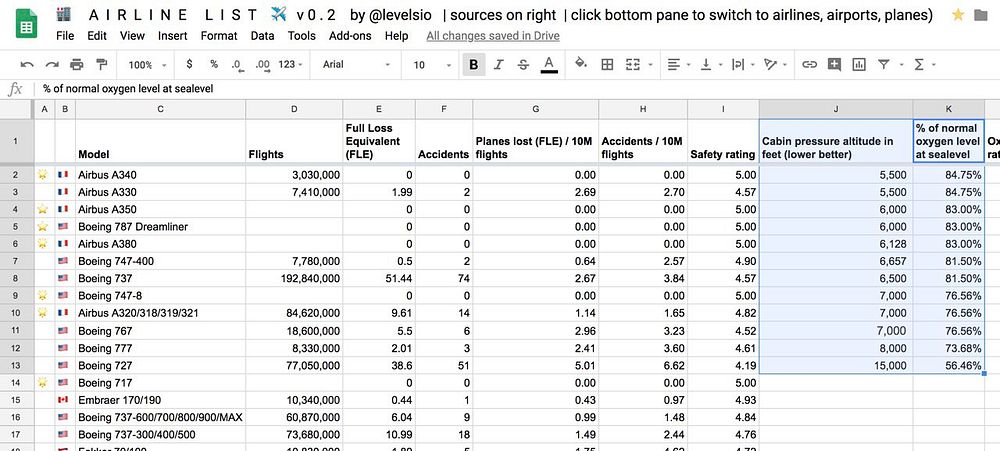The width and height of the screenshot is (1000, 451).
Task: Print the spreadsheet
Action: coord(77,64)
